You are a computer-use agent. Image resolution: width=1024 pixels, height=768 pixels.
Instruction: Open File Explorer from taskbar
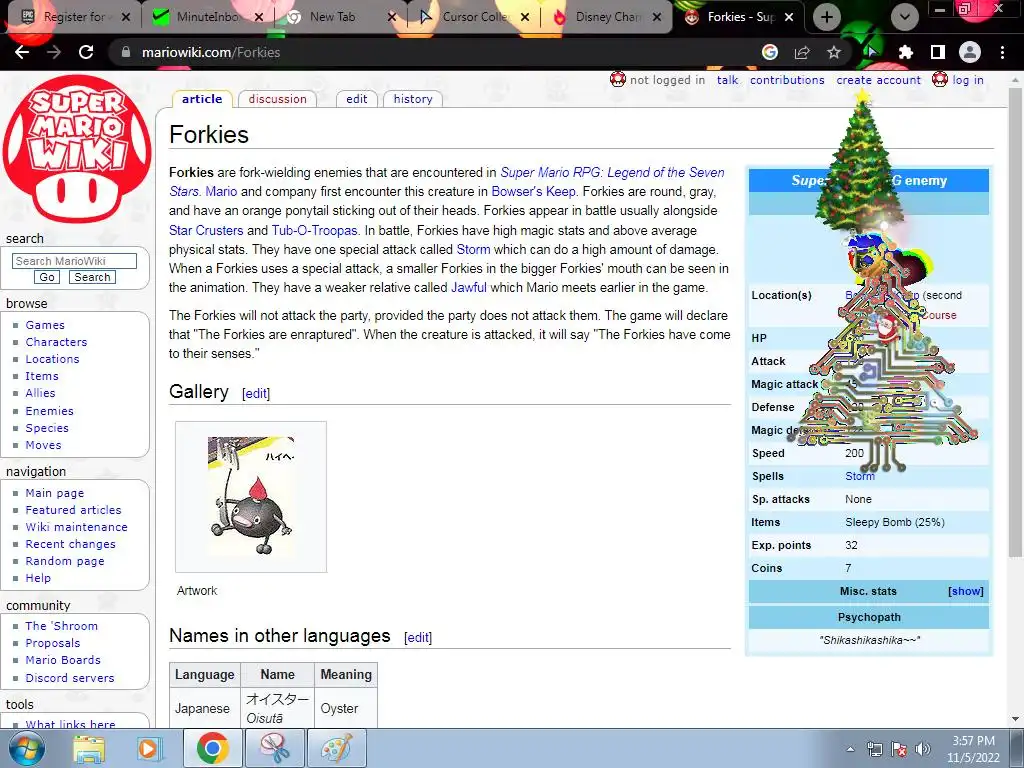pyautogui.click(x=89, y=748)
